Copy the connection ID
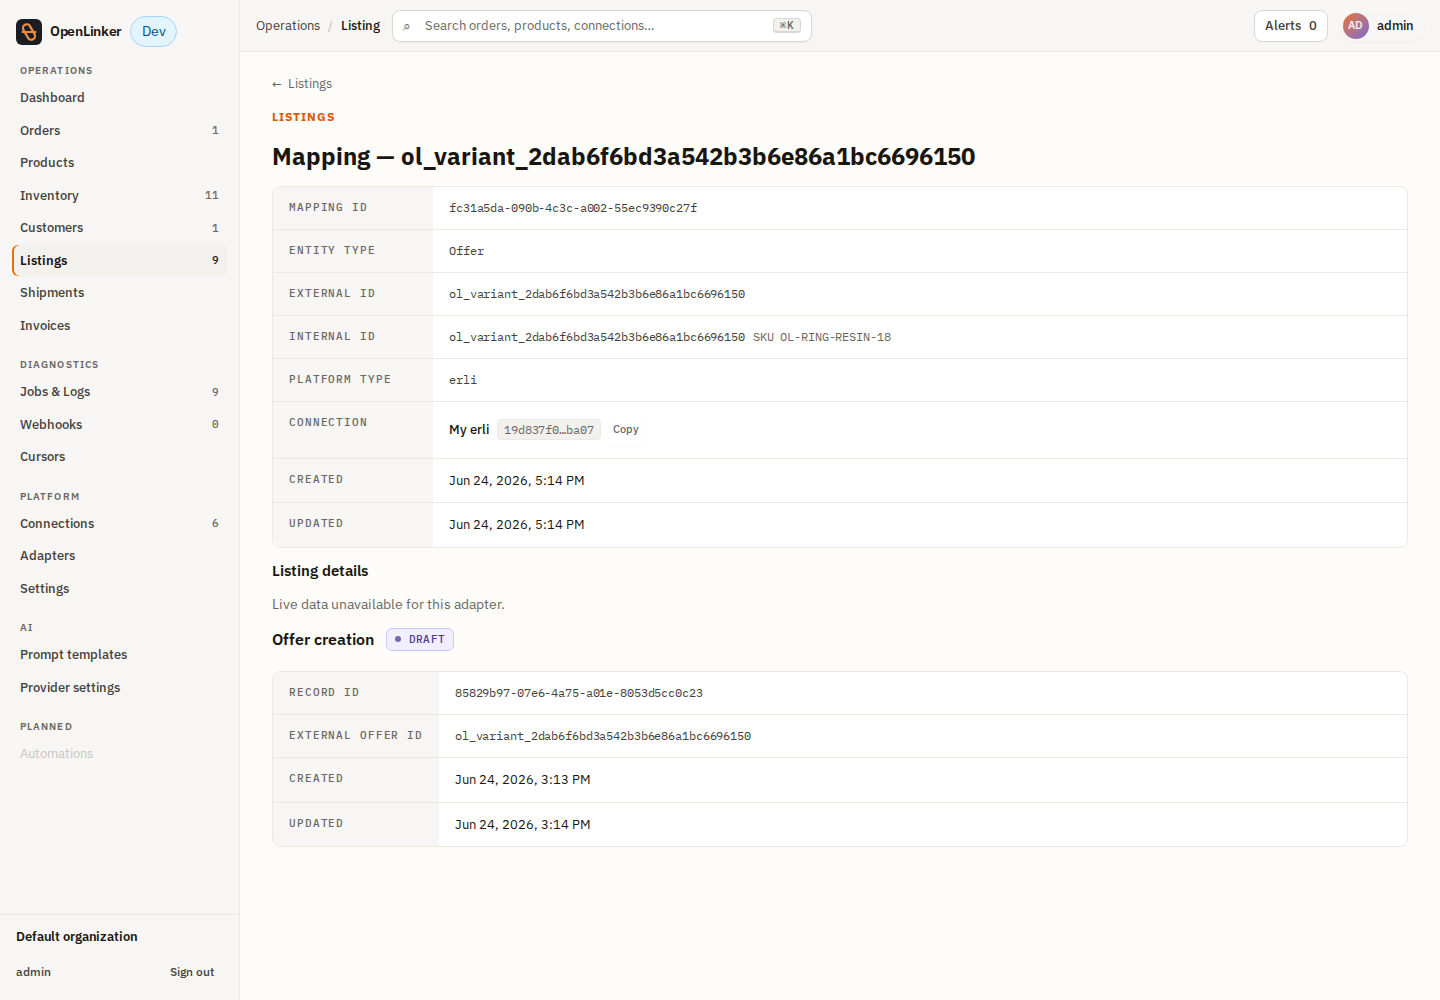 (x=626, y=430)
